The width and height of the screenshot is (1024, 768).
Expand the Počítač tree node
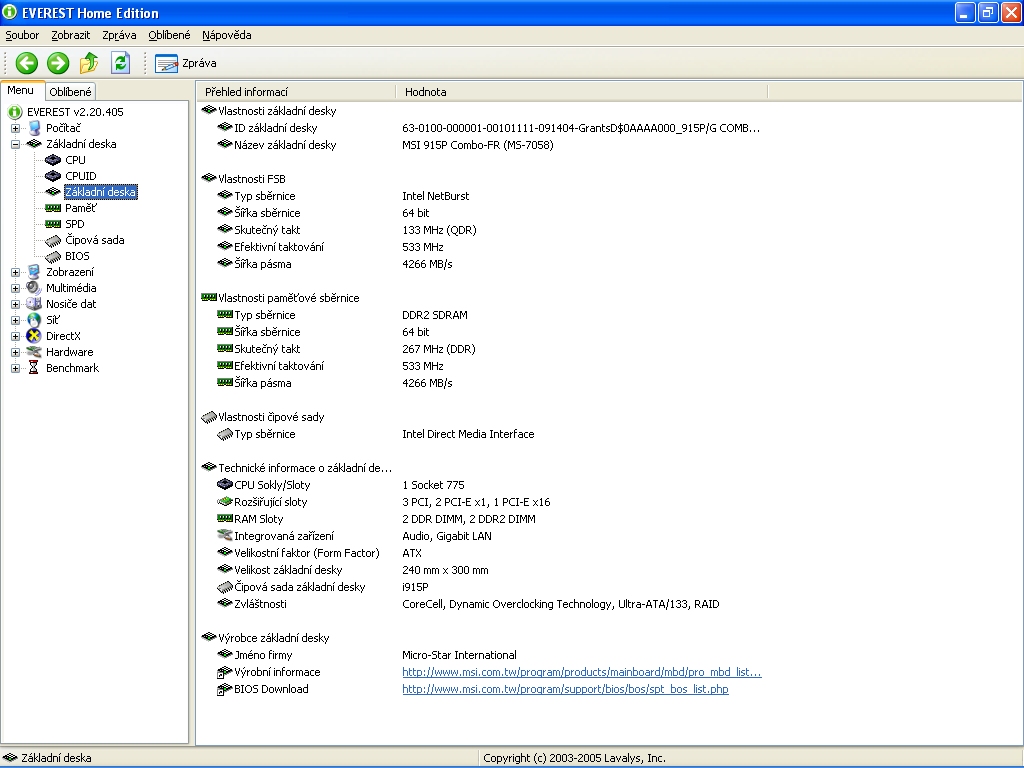(x=16, y=128)
